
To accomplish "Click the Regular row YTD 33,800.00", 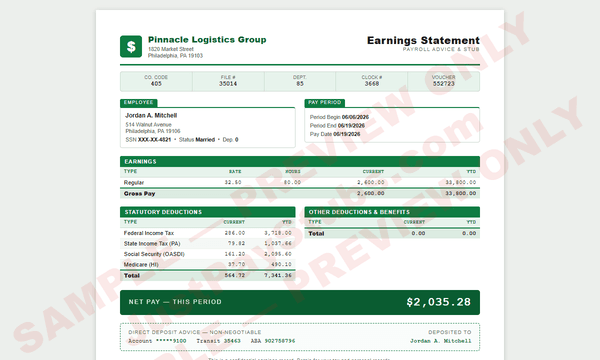I will 461,182.
